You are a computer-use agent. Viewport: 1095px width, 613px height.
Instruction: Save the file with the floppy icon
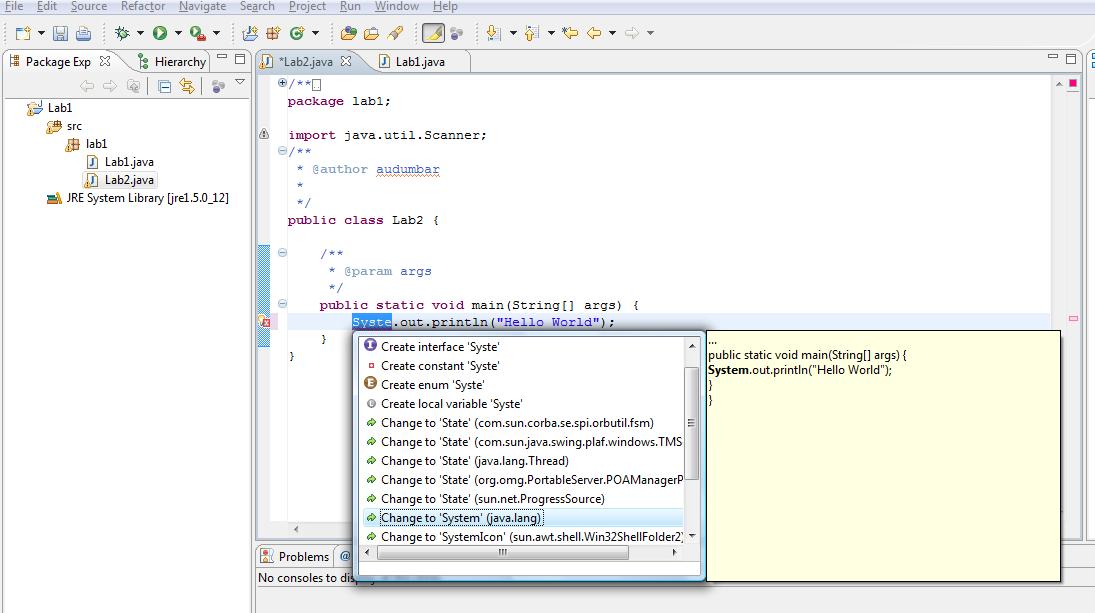61,33
